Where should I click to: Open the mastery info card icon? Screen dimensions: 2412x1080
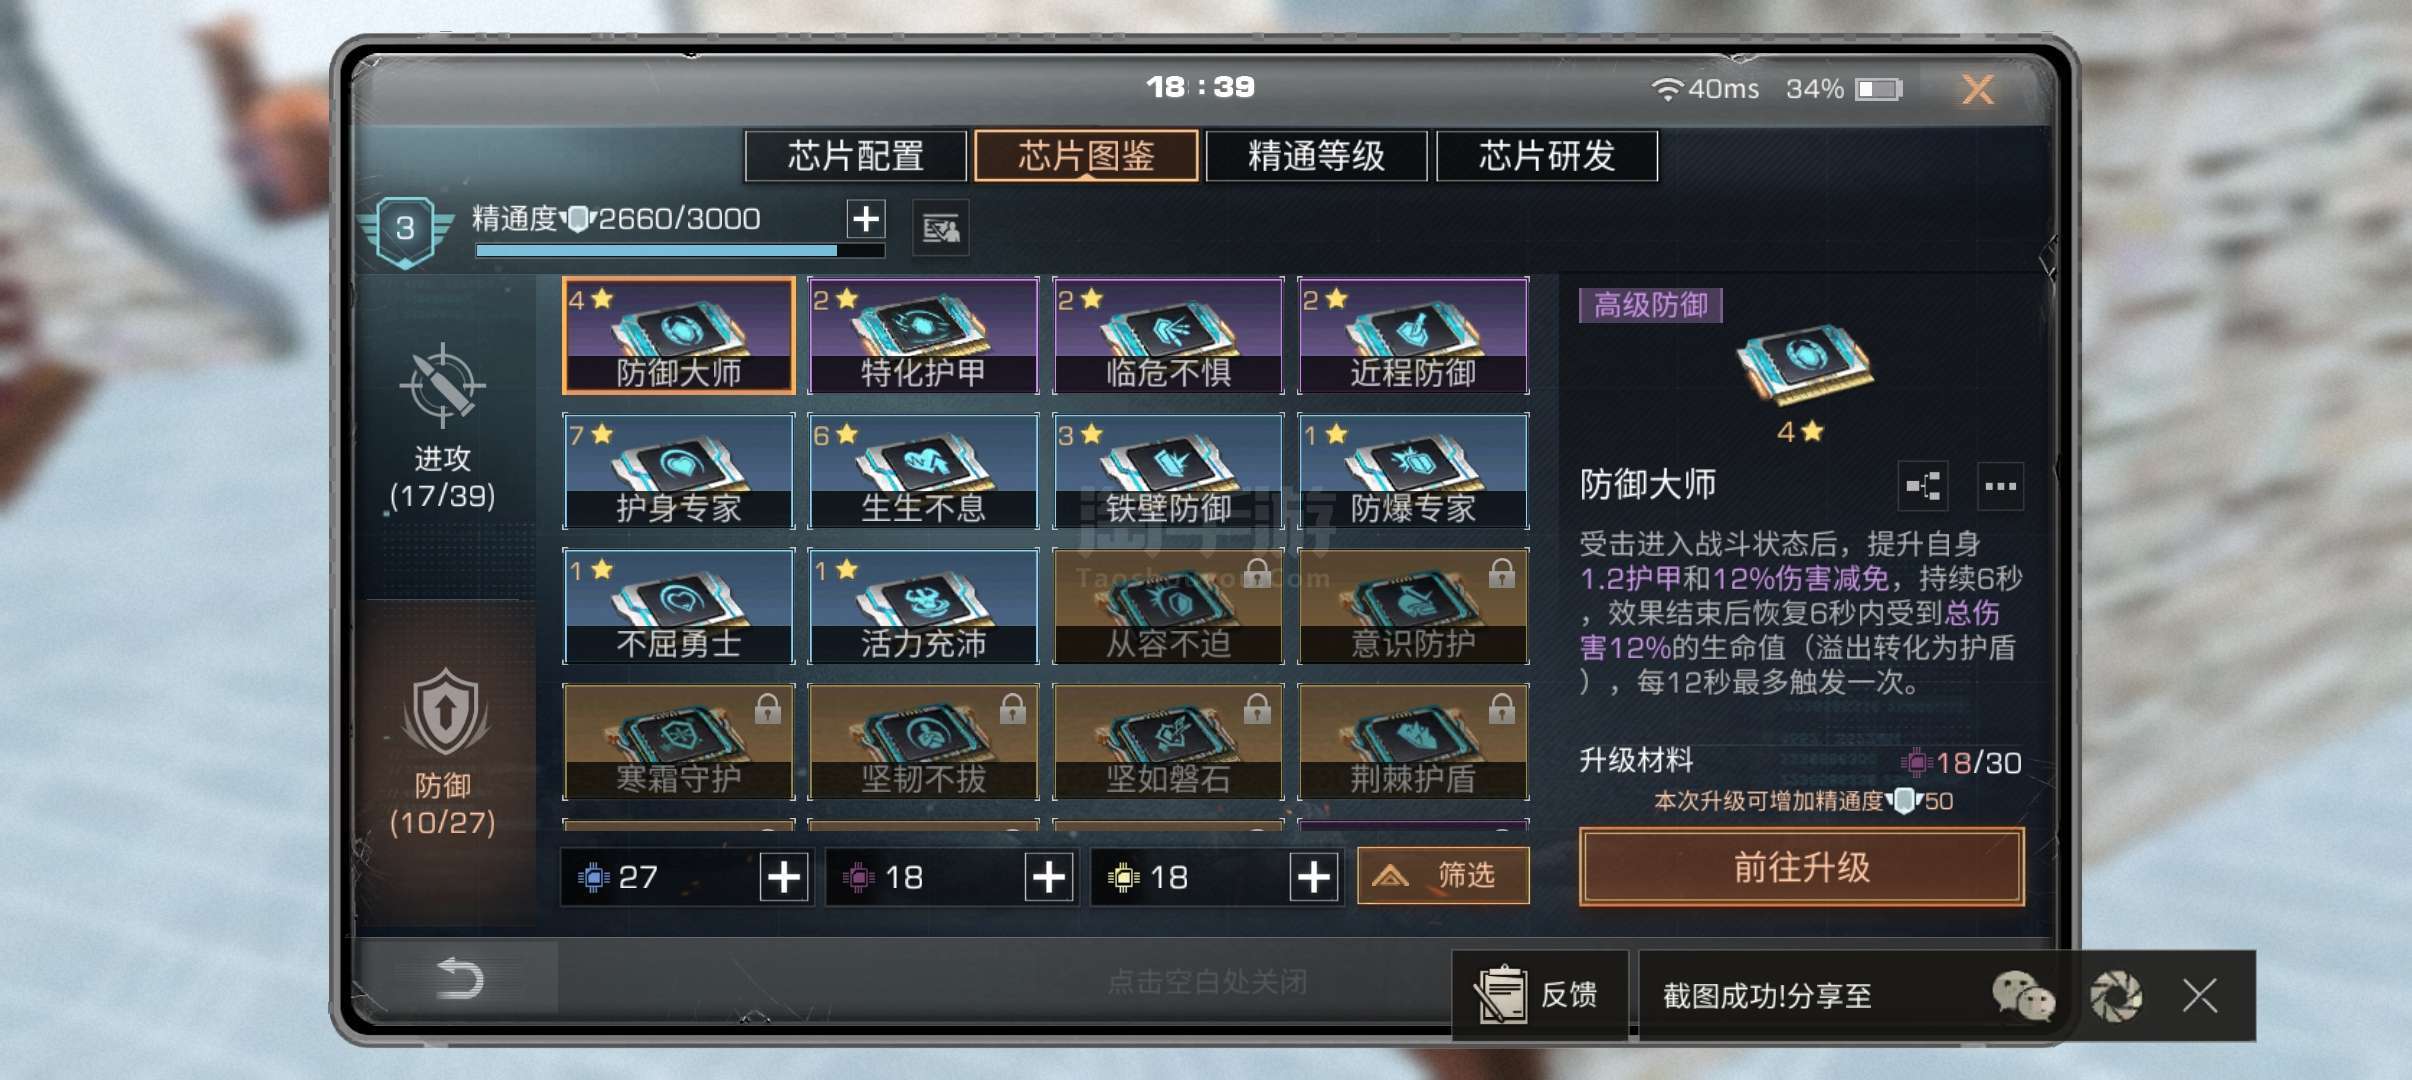(x=940, y=229)
